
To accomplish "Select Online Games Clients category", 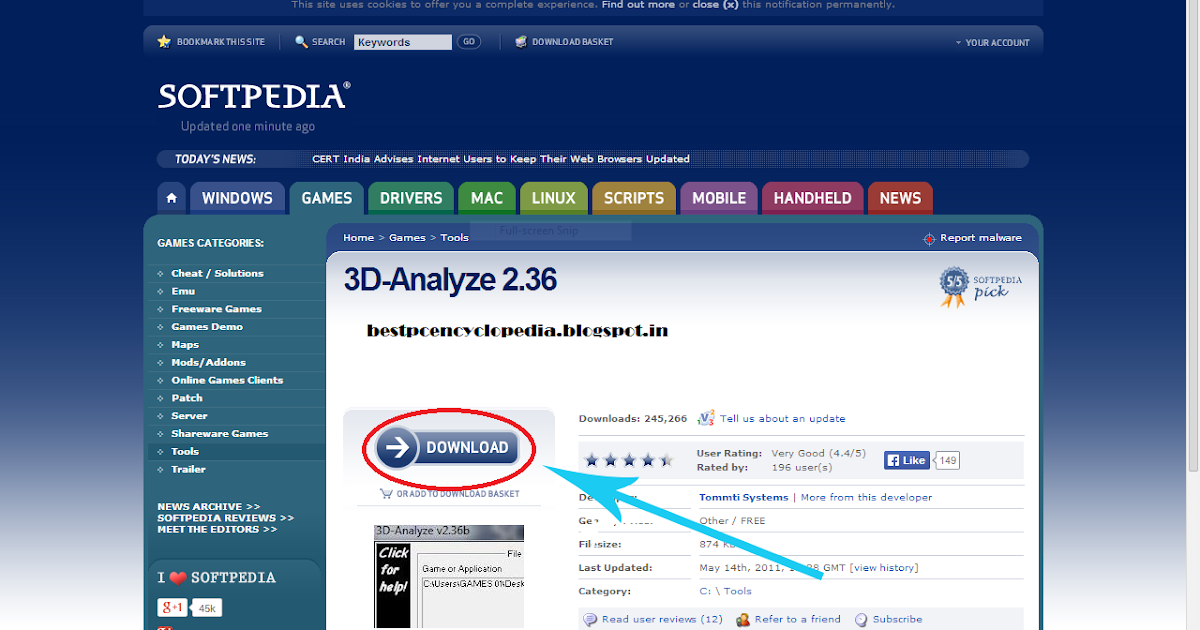I will click(x=227, y=380).
